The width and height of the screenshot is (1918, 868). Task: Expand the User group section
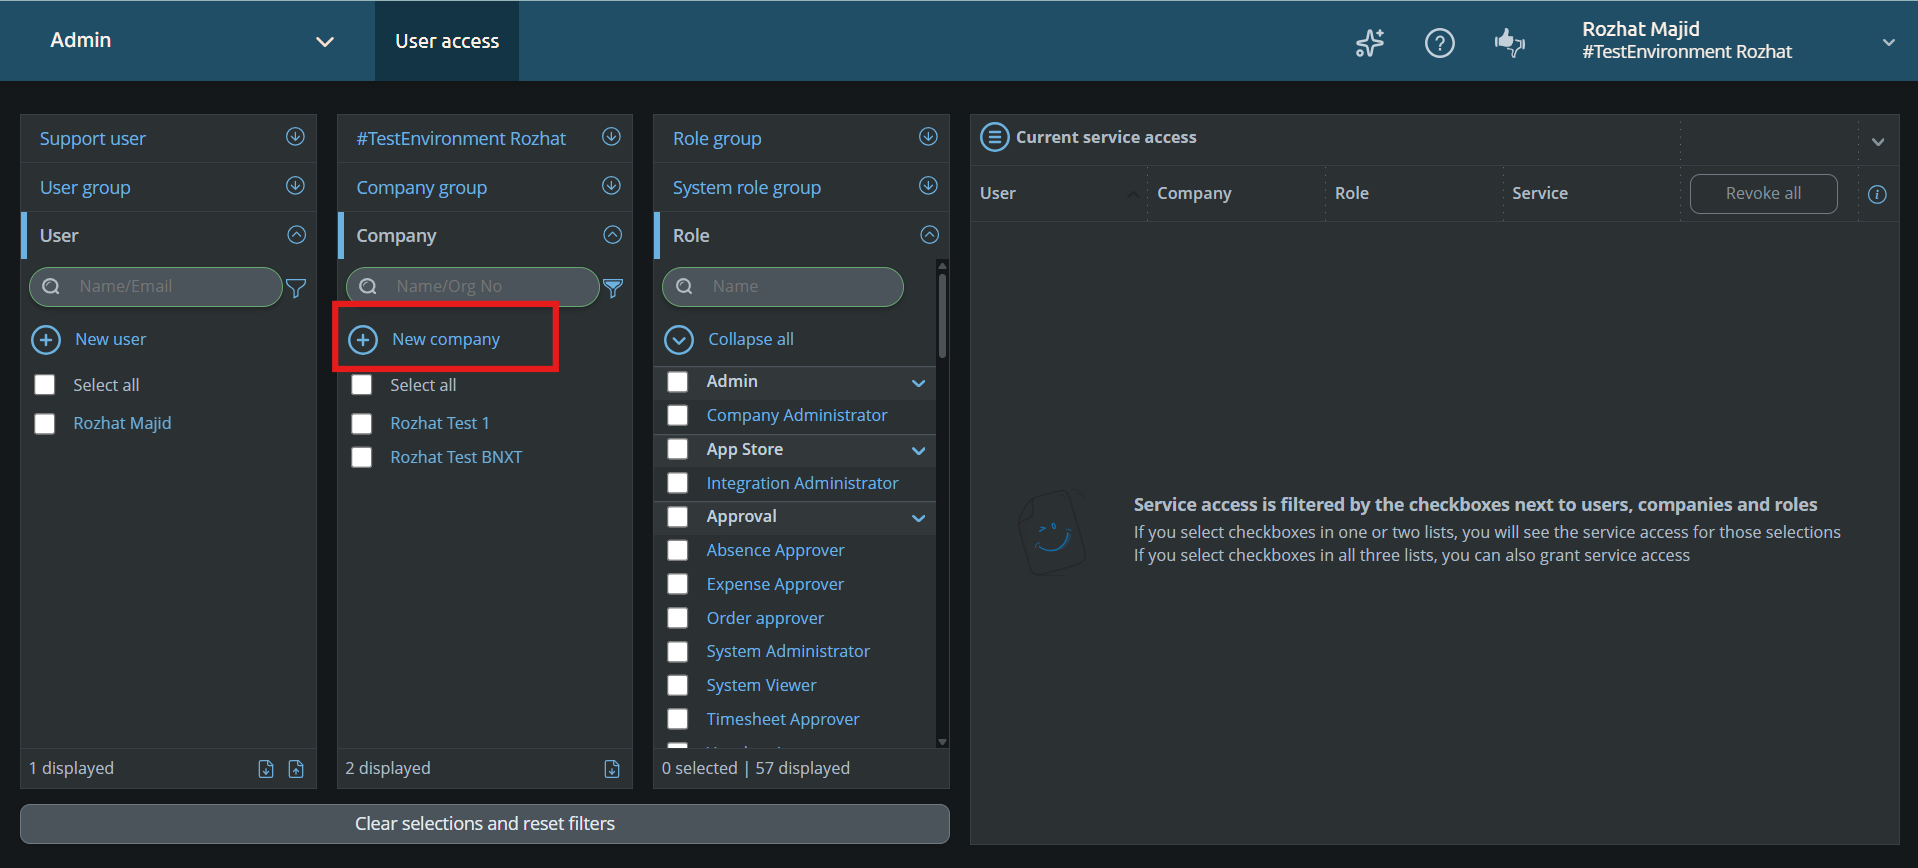pos(295,186)
